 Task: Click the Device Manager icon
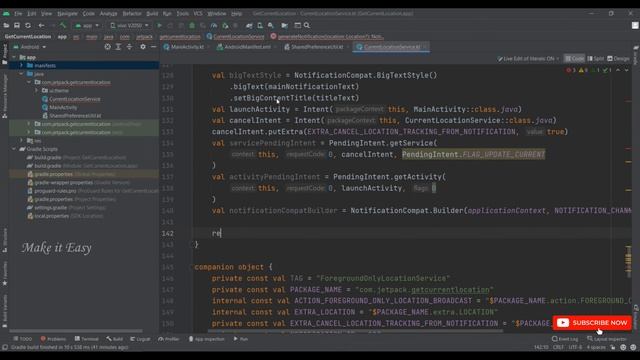[x=260, y=25]
